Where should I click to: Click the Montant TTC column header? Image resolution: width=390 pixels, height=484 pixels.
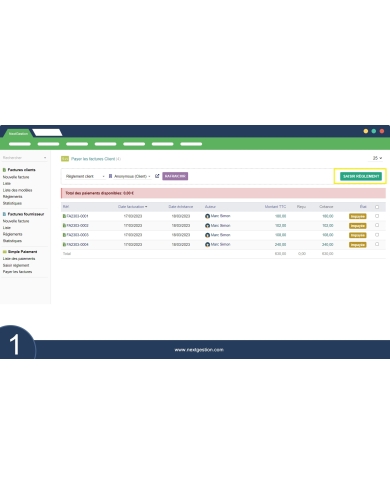tap(275, 207)
